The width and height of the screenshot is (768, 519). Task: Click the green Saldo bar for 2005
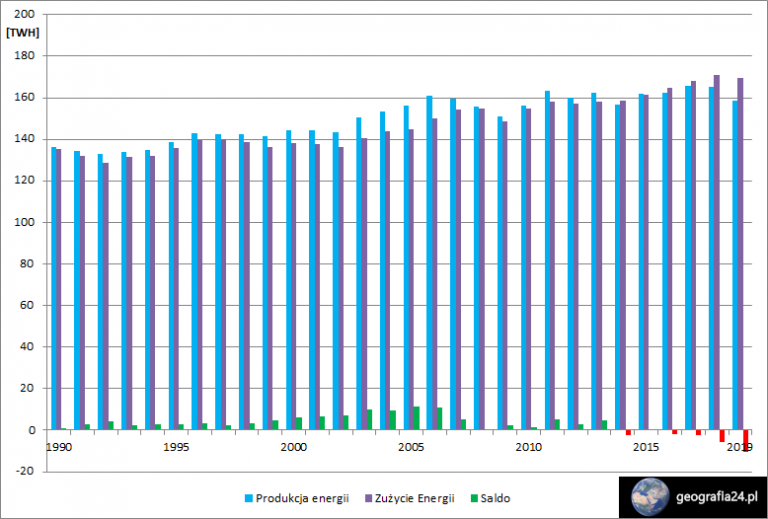[x=416, y=418]
